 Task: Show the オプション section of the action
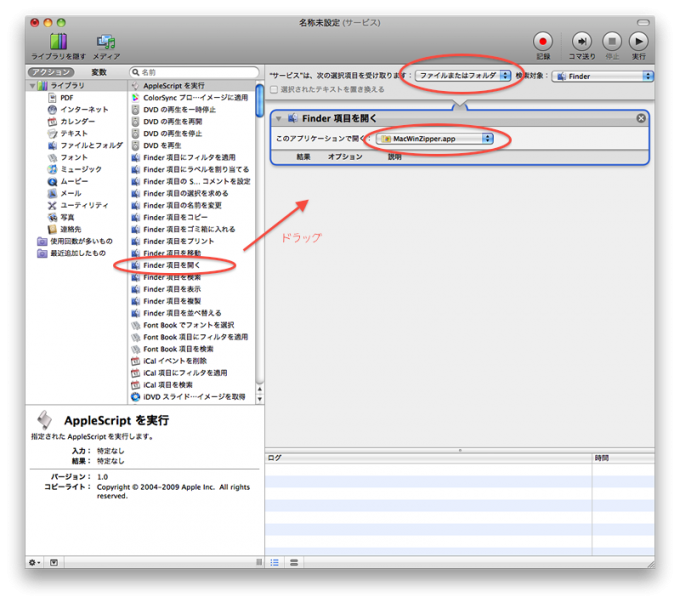point(345,157)
